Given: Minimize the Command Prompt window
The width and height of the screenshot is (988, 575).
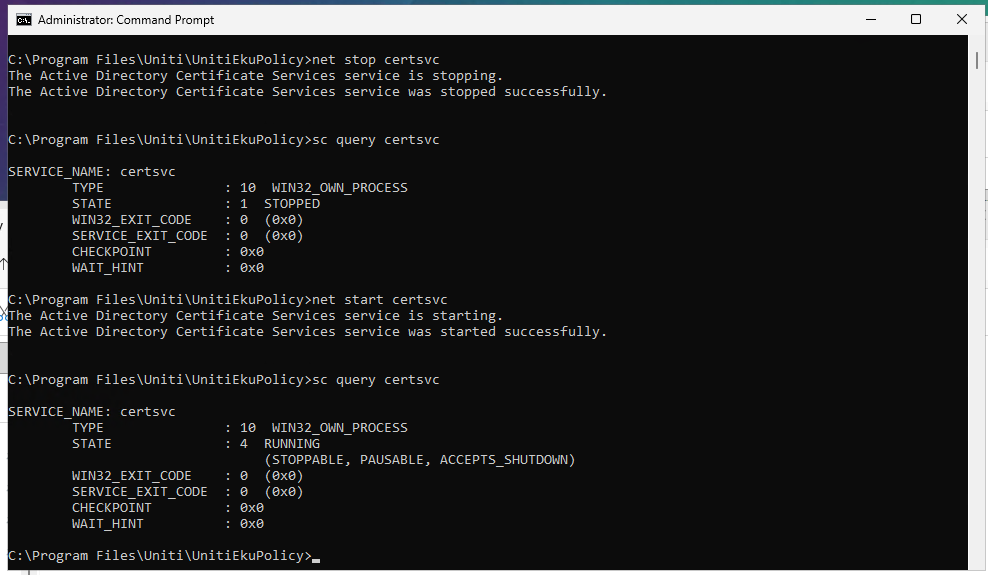Looking at the screenshot, I should (869, 19).
